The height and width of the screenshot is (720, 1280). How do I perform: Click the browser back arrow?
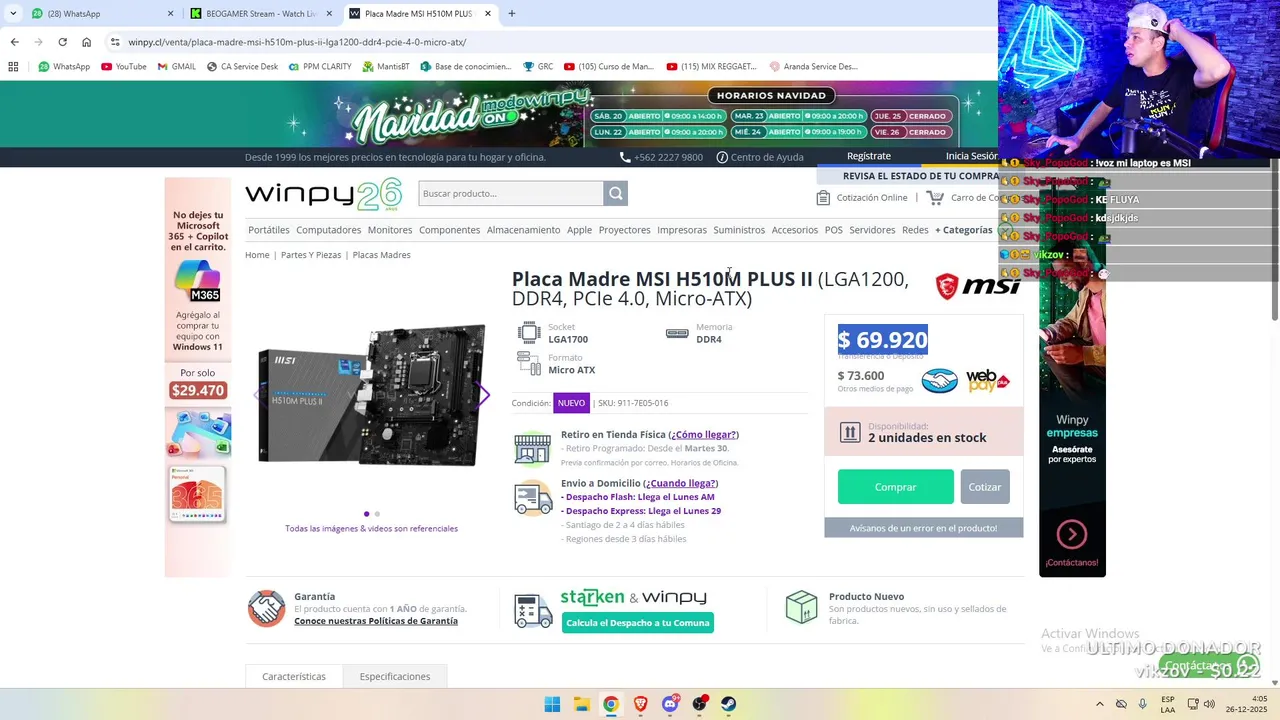coord(14,42)
